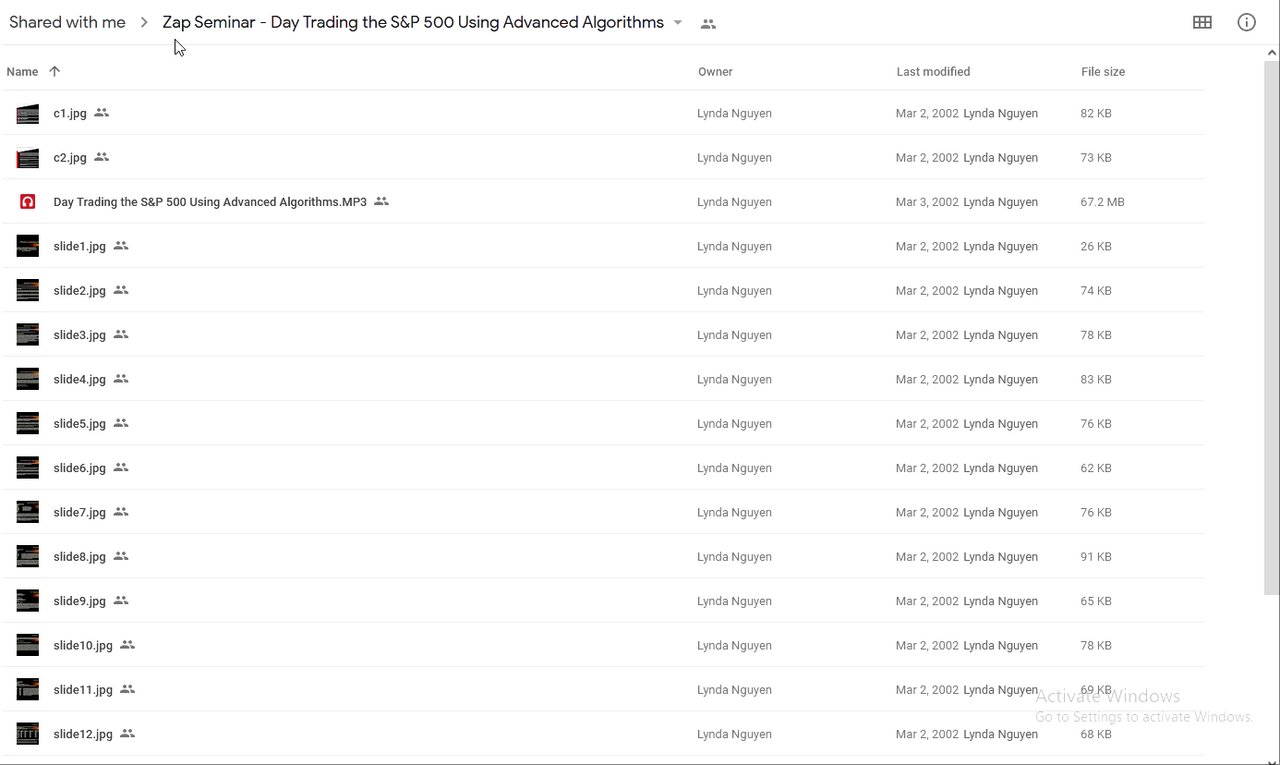Screen dimensions: 1280x765
Task: Select c2.jpg image thumbnail icon
Action: pos(28,158)
